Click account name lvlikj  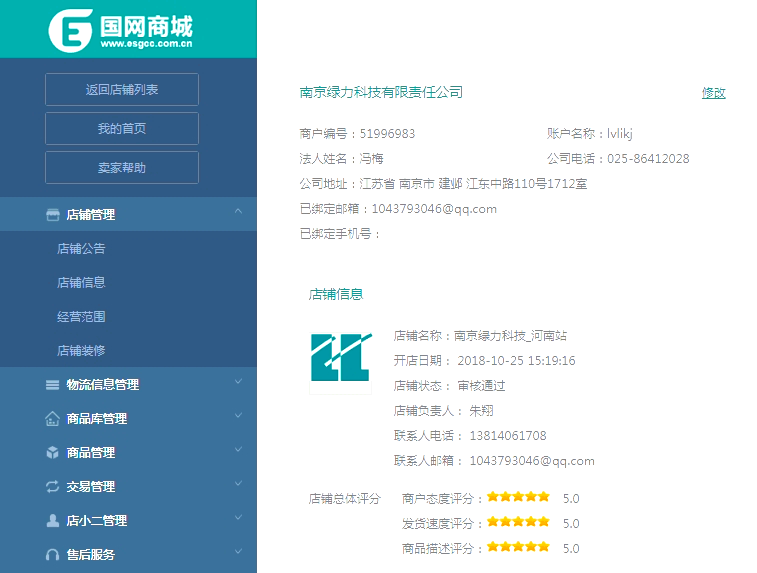[x=619, y=134]
